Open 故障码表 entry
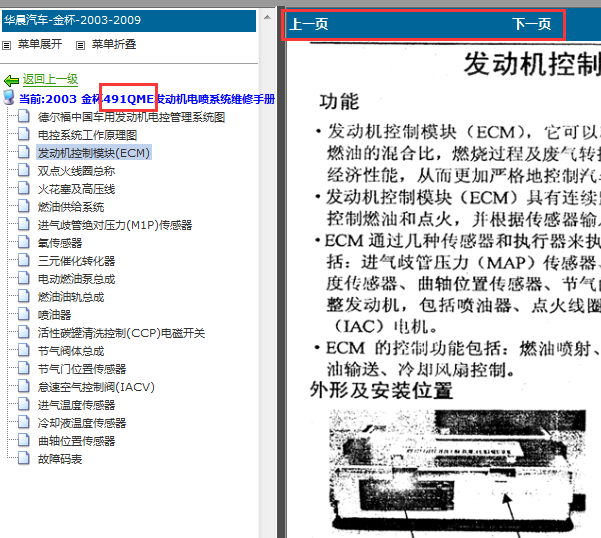Image resolution: width=601 pixels, height=538 pixels. pos(60,459)
